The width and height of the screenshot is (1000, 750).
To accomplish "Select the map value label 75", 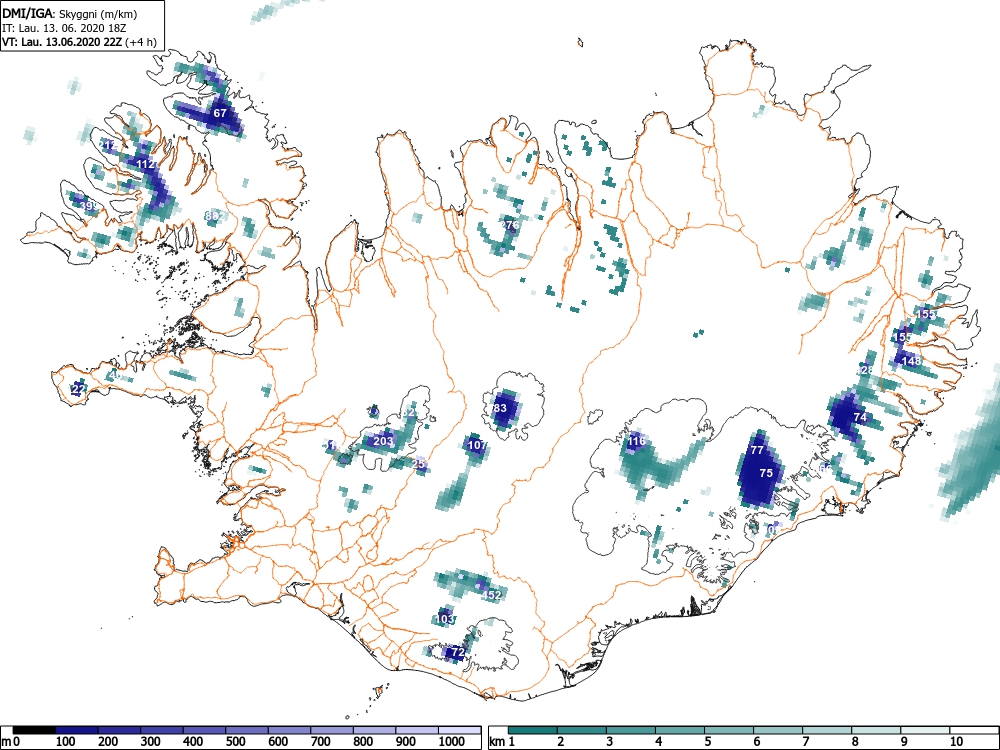I will pos(767,473).
